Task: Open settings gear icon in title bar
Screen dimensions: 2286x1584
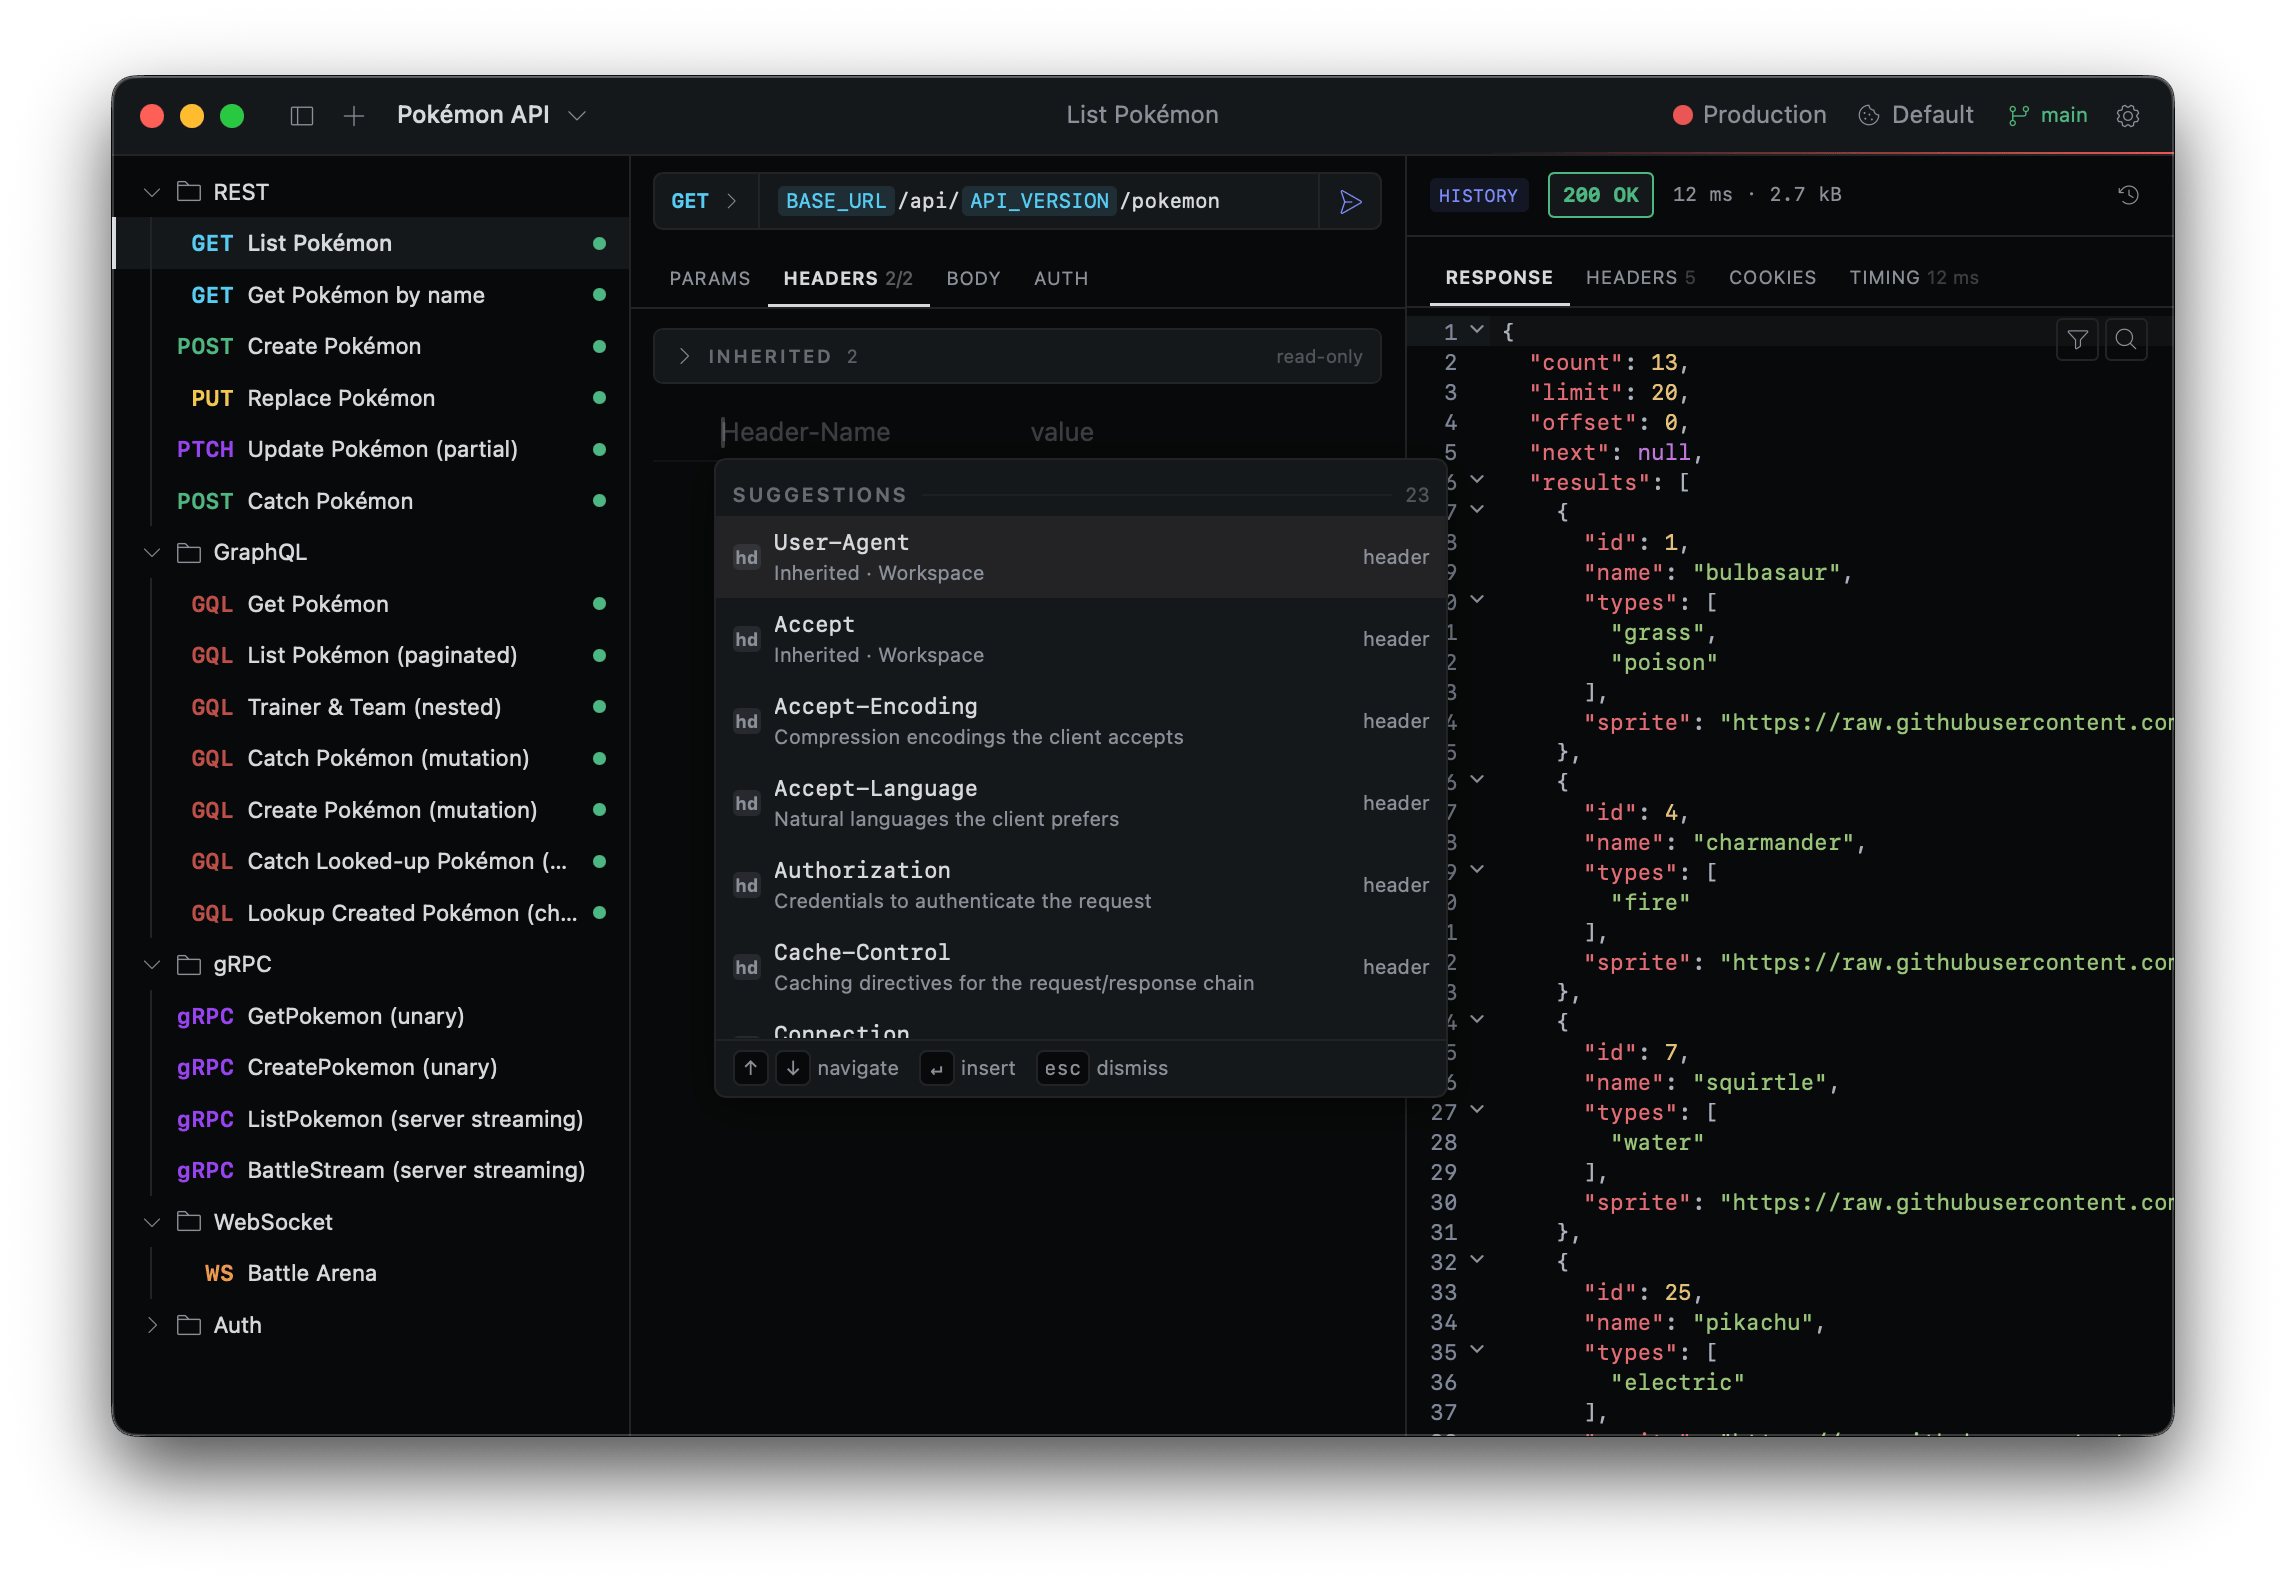Action: (x=2128, y=116)
